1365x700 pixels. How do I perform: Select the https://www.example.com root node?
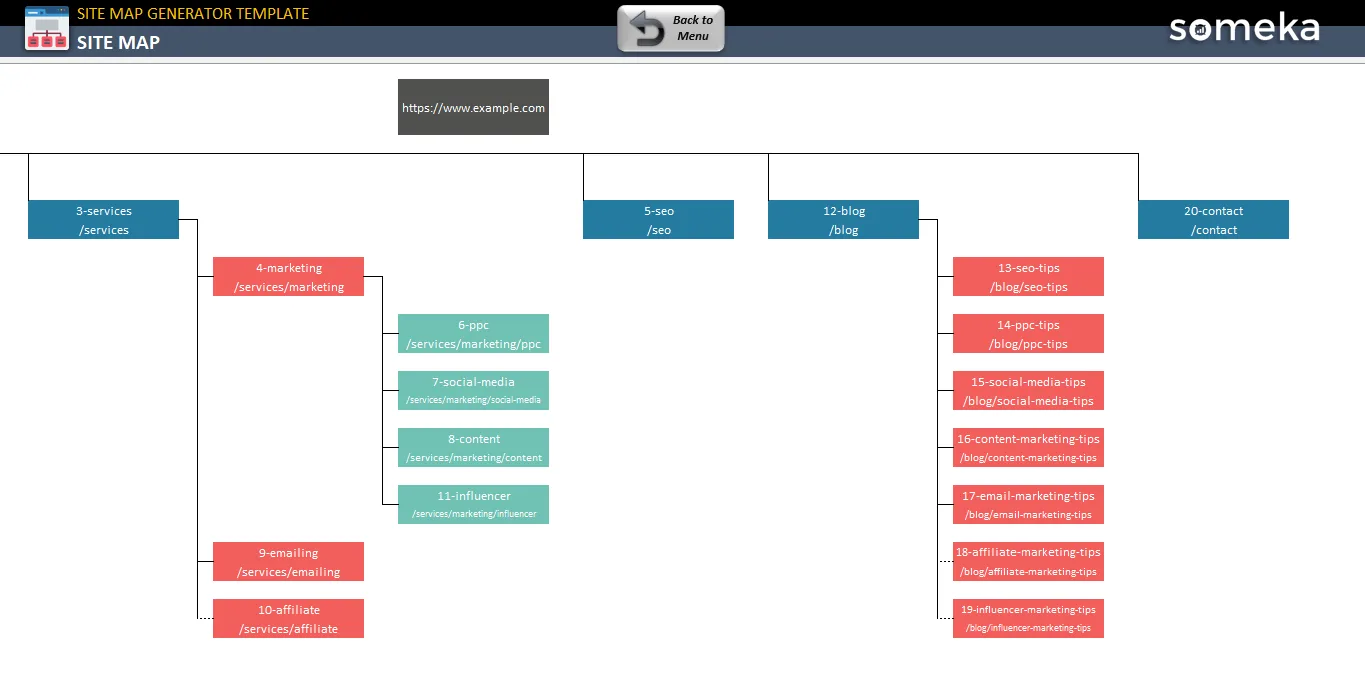pos(473,107)
